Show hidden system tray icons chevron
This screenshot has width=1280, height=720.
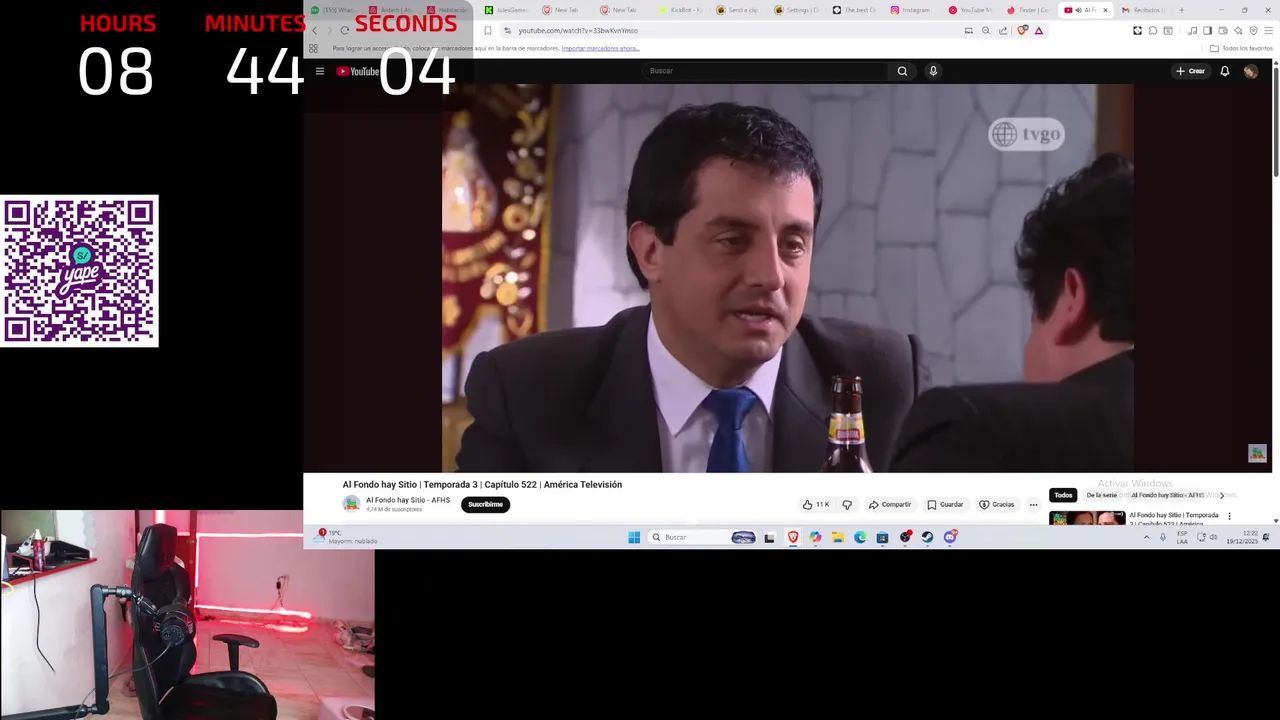pos(1146,537)
